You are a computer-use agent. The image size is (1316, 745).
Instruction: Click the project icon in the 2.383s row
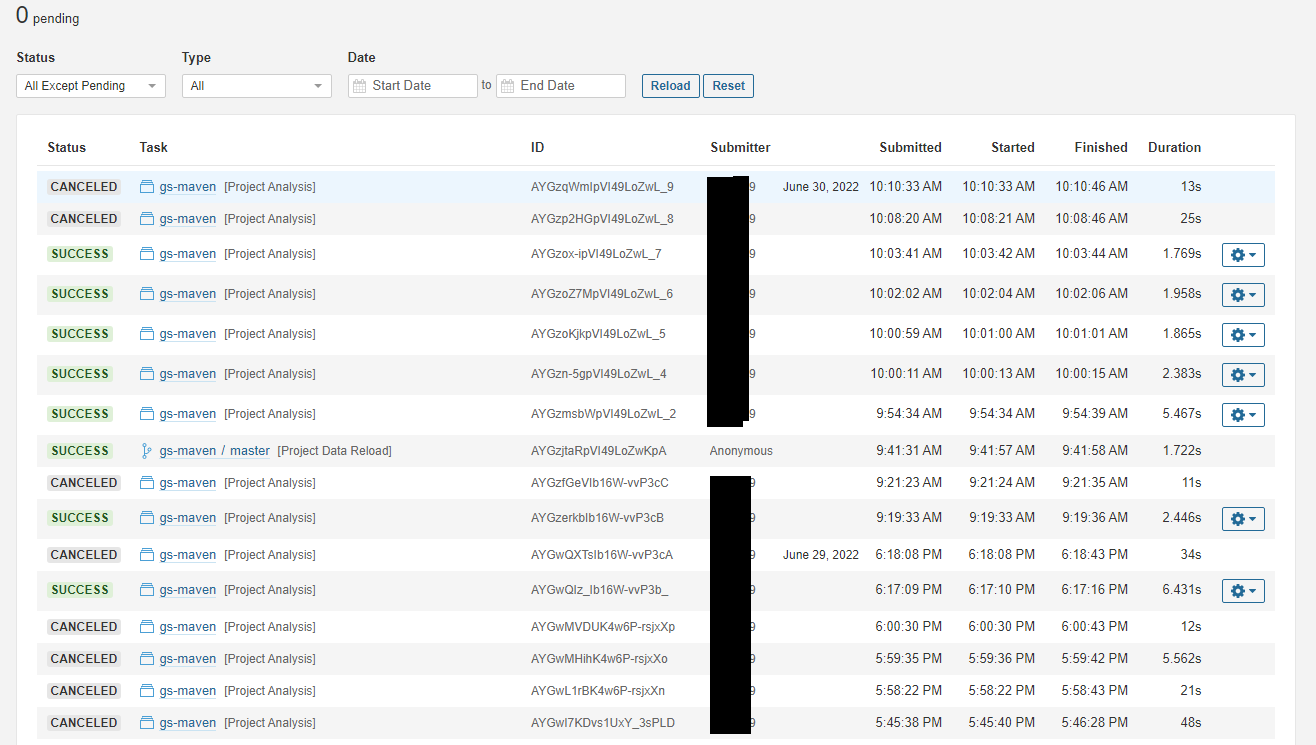click(147, 374)
